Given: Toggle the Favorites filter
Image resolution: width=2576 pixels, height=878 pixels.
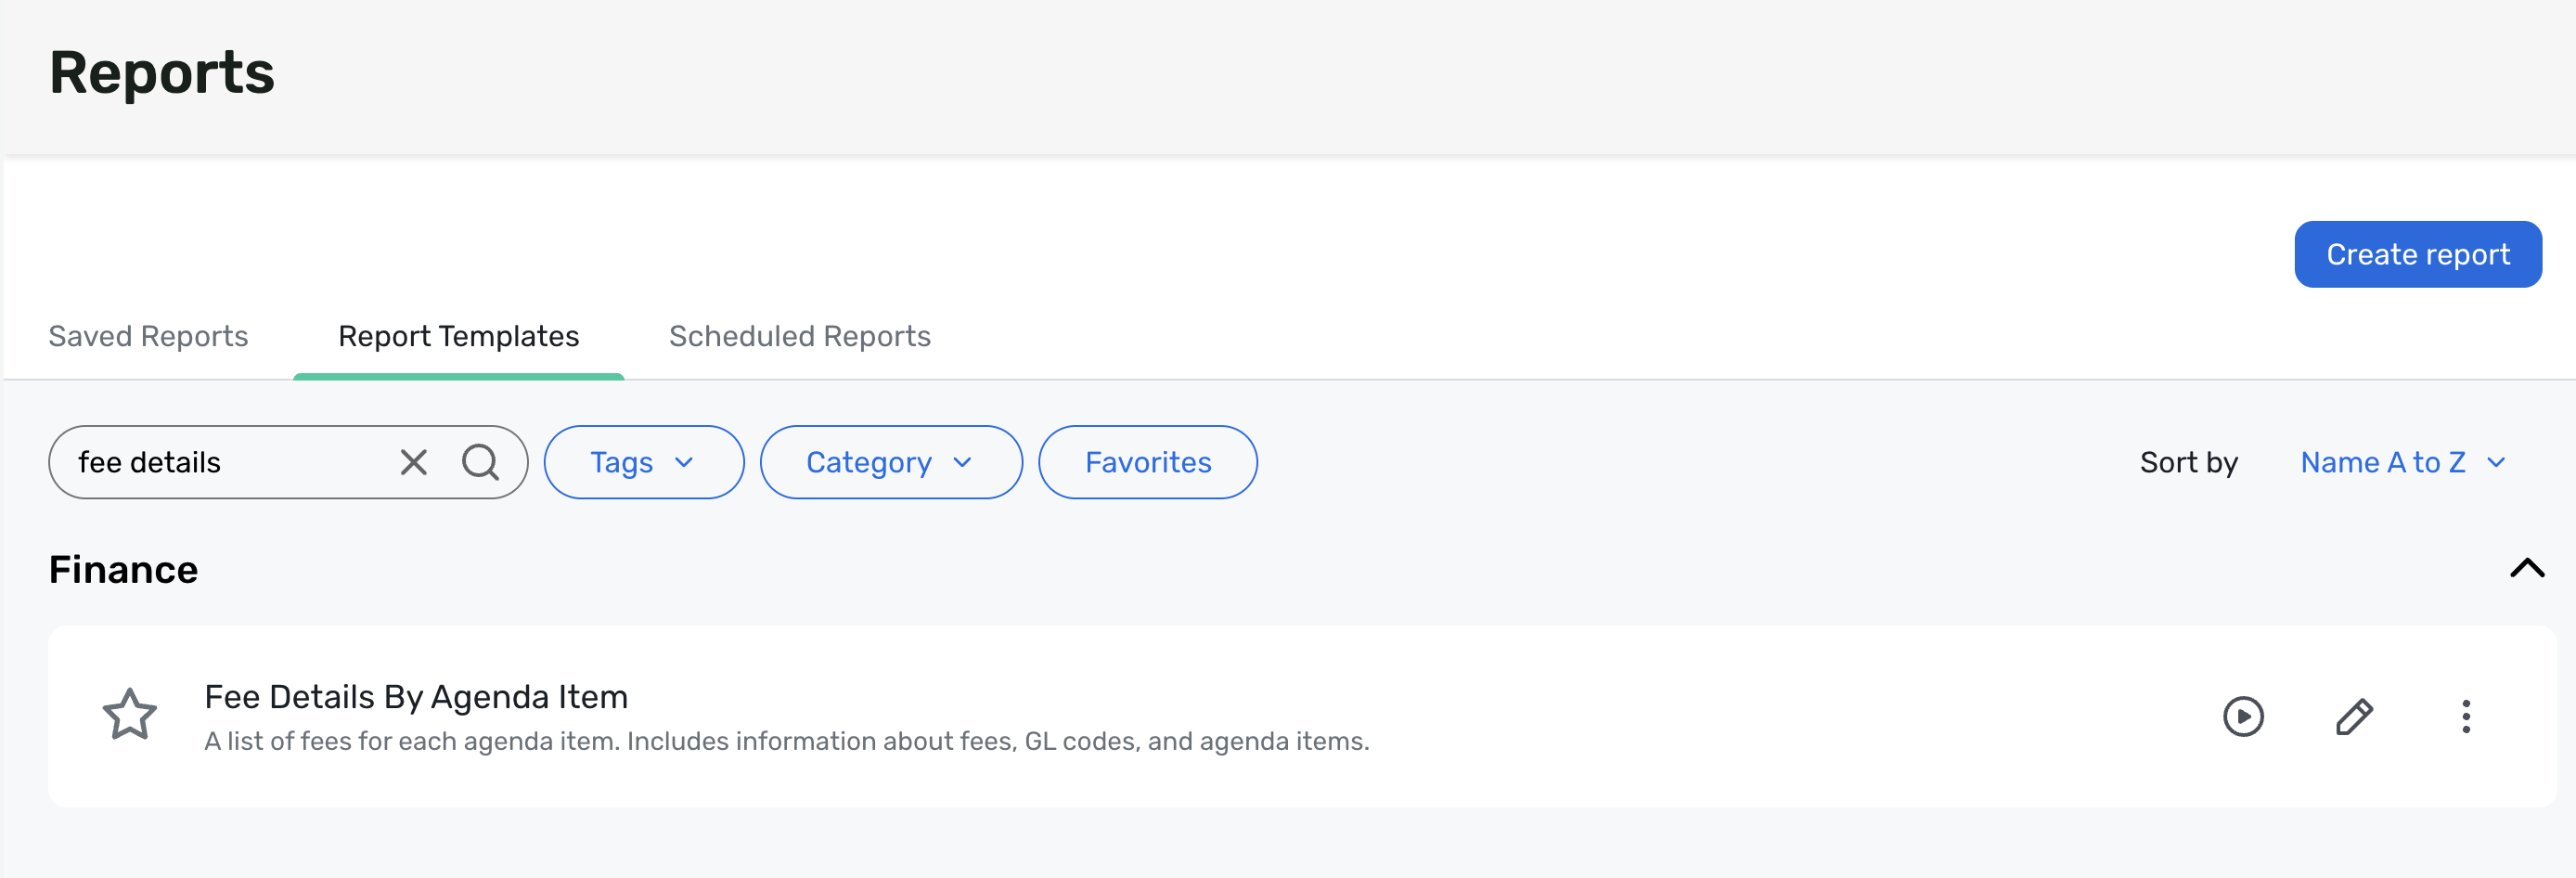Looking at the screenshot, I should (x=1148, y=462).
